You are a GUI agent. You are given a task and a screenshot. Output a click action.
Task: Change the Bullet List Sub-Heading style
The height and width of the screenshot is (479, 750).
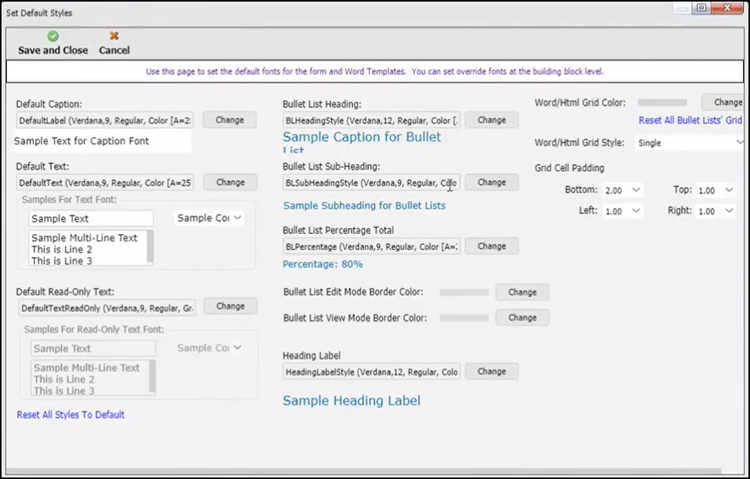[x=491, y=183]
